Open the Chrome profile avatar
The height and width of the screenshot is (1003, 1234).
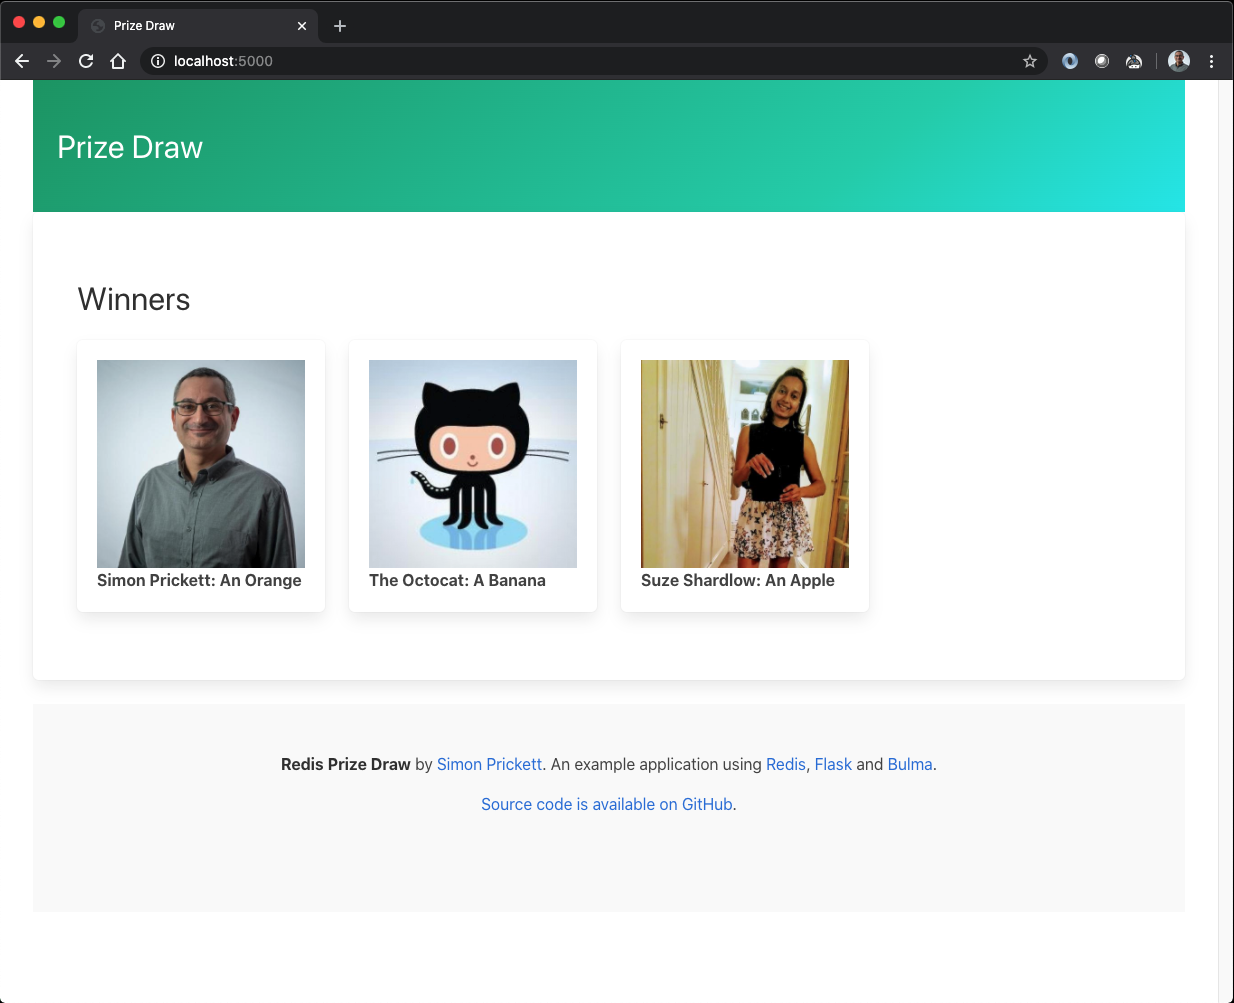coord(1179,61)
